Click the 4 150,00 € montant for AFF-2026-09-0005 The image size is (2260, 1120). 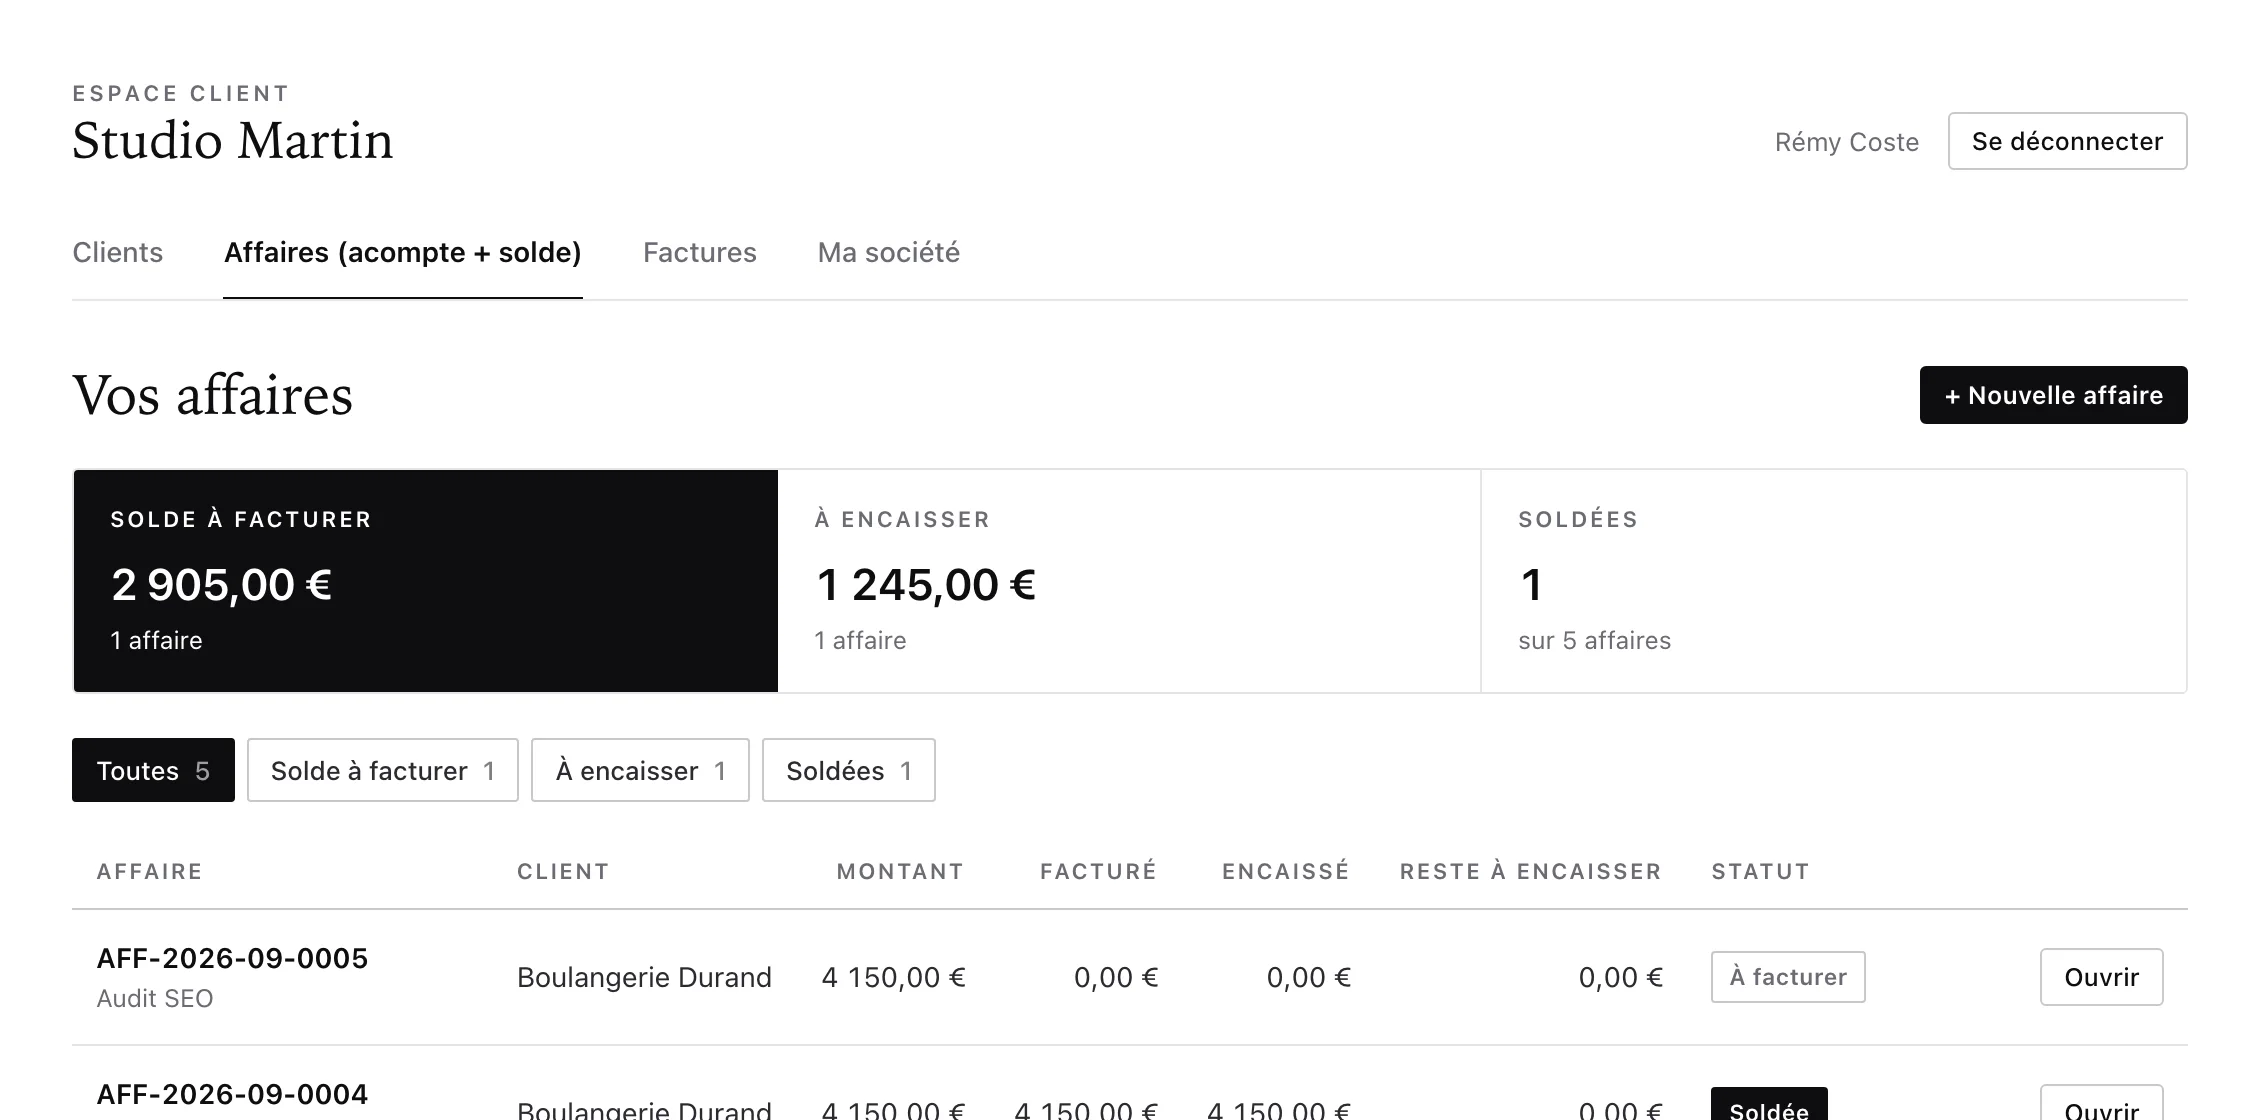click(x=893, y=977)
